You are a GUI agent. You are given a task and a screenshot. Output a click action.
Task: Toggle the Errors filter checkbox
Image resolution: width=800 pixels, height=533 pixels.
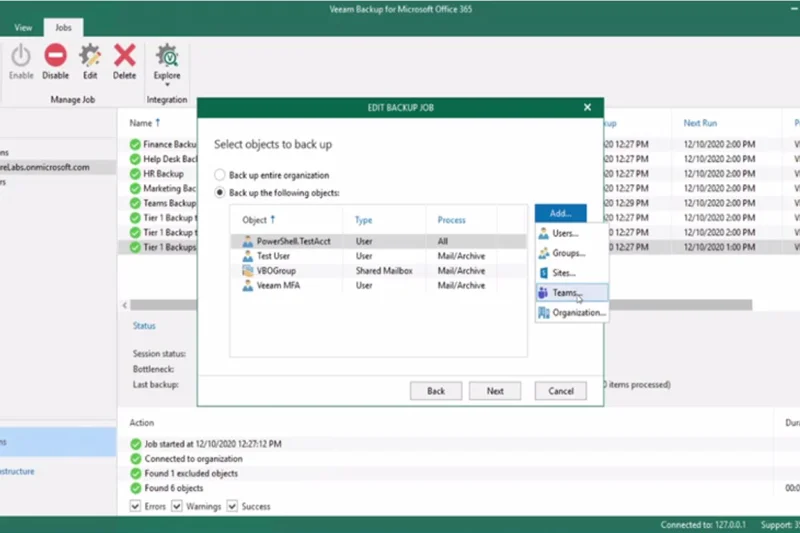[x=135, y=506]
